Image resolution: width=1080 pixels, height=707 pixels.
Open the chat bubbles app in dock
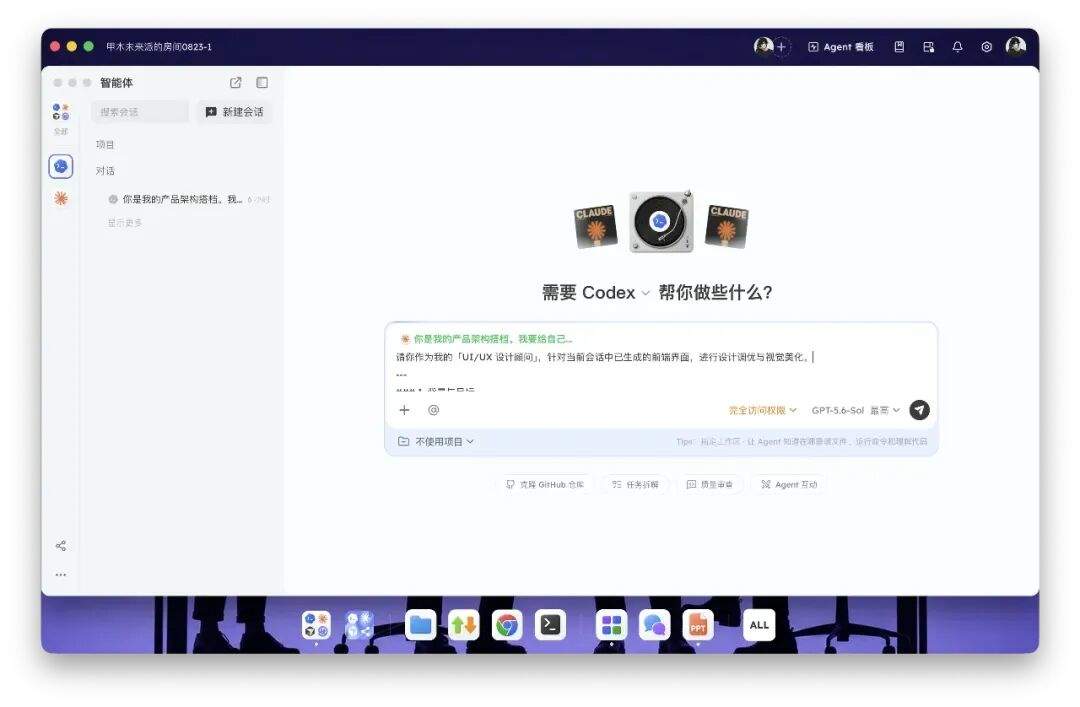[654, 626]
